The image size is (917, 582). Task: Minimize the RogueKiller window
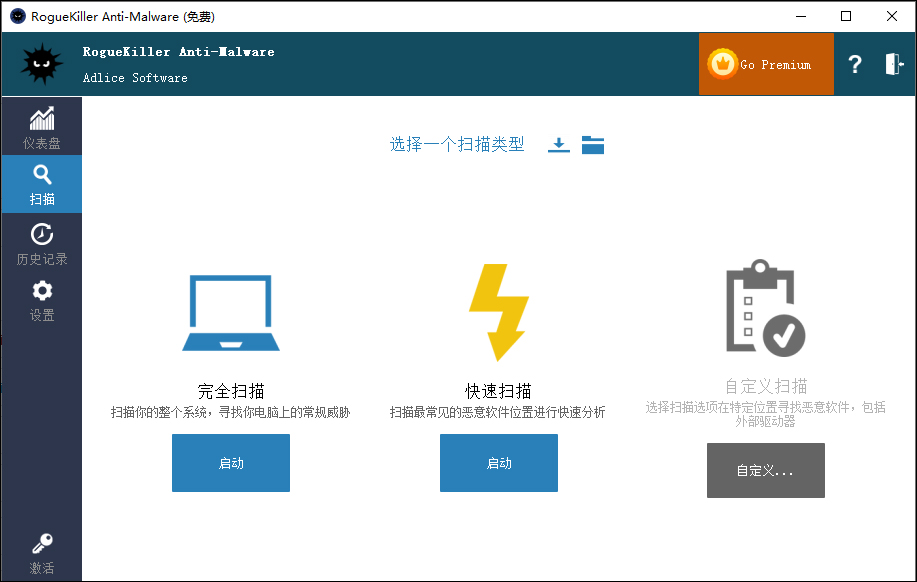(801, 16)
